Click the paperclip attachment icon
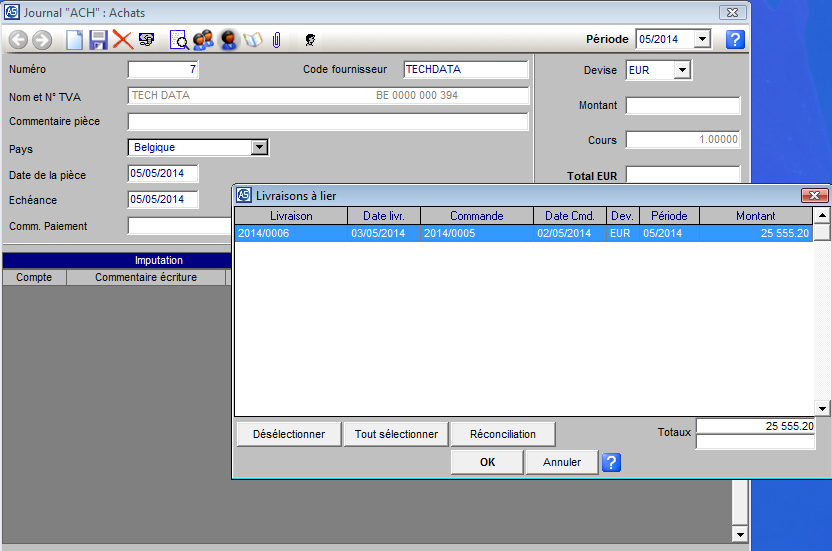 (x=277, y=40)
